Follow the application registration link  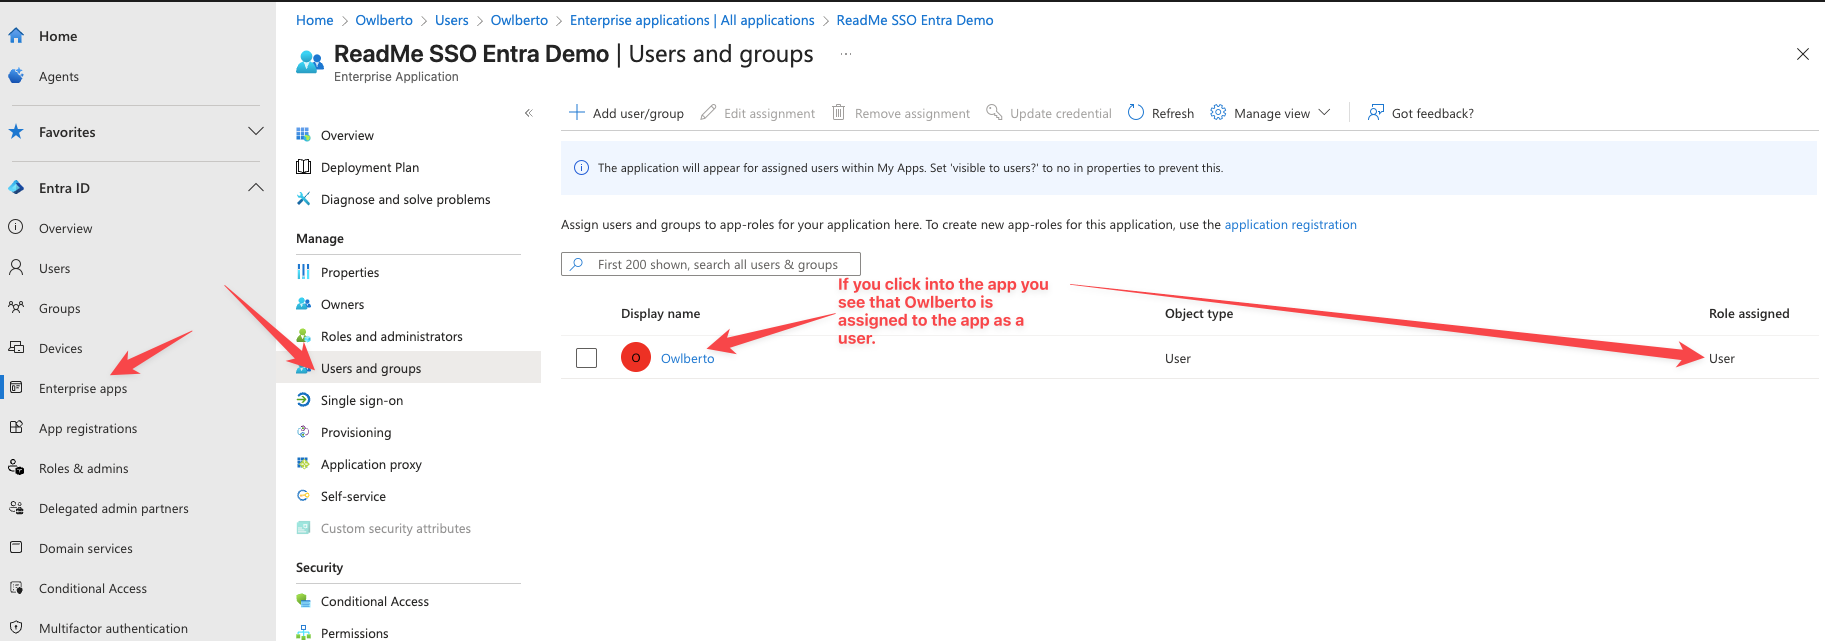(1290, 225)
